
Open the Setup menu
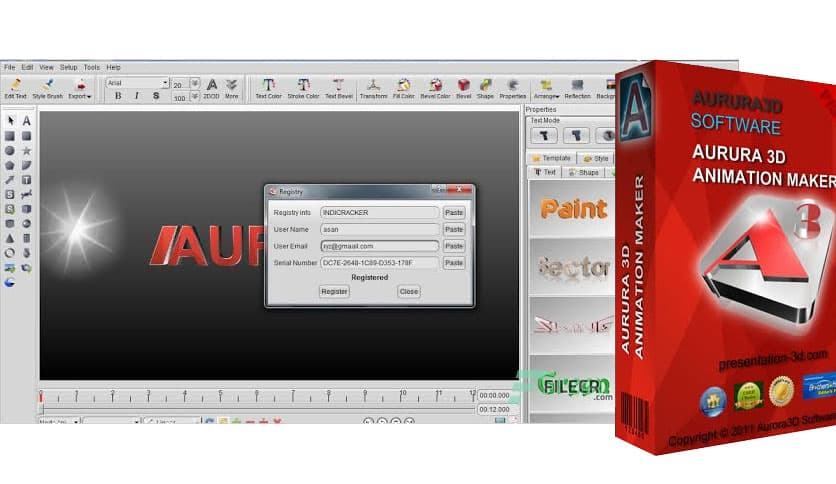click(68, 68)
